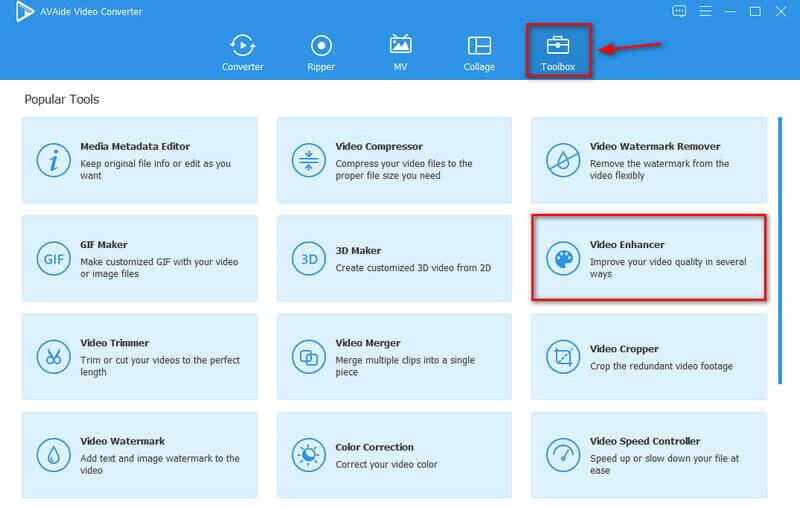800x508 pixels.
Task: Launch Video Merger tool title
Action: coord(368,343)
